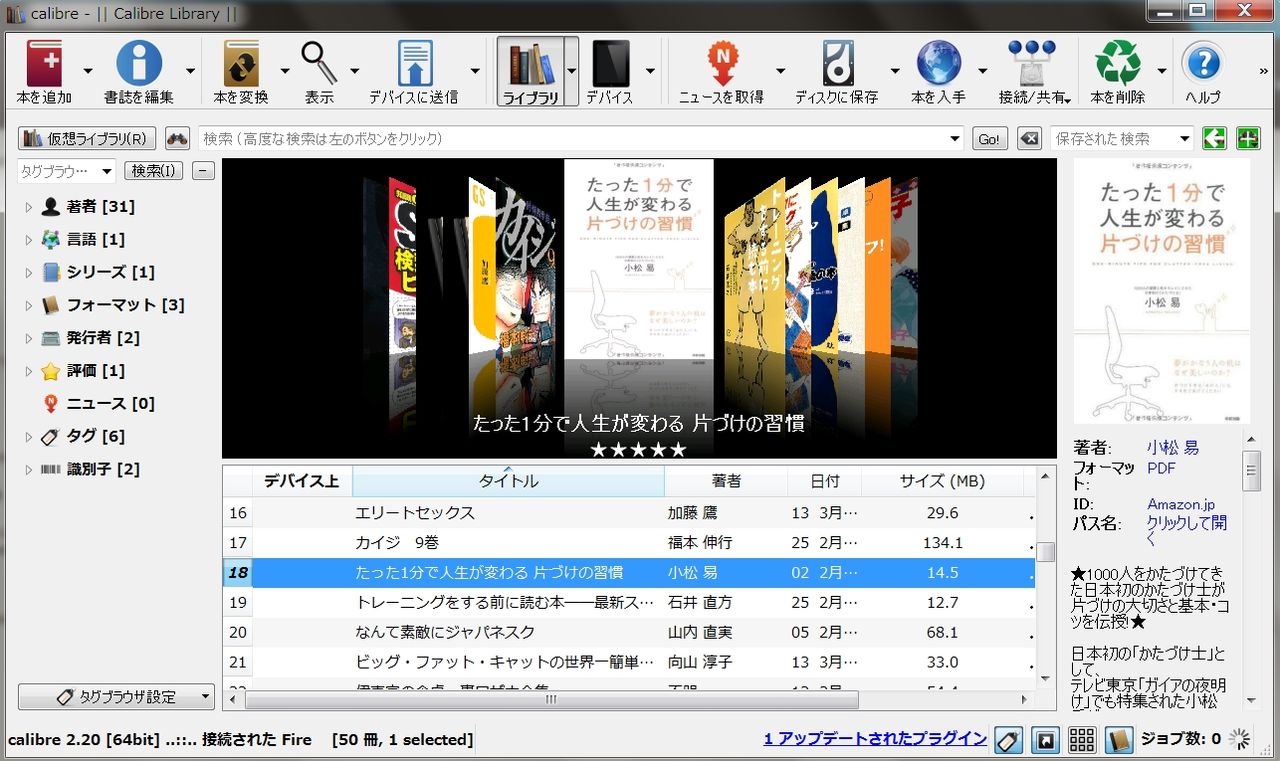Open dropdown arrow next to ニュースを取得
1280x761 pixels.
tap(781, 71)
